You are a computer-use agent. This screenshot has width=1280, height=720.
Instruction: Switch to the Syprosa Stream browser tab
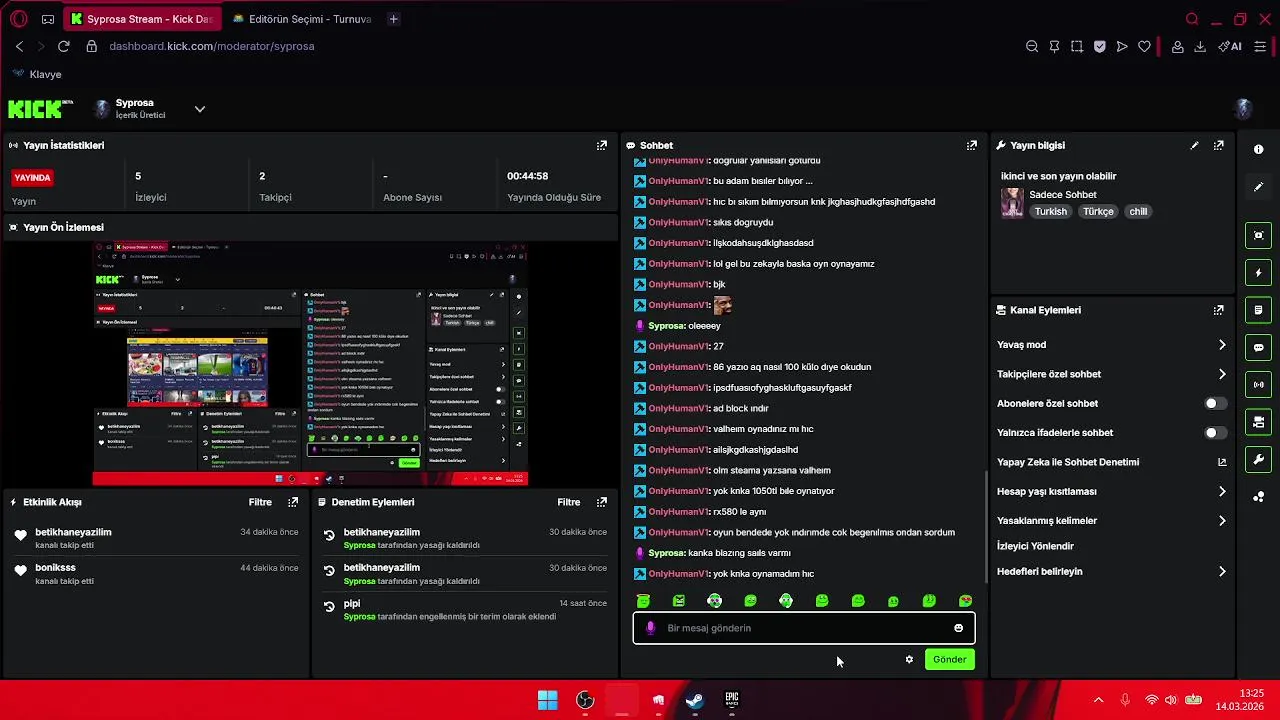[x=142, y=19]
